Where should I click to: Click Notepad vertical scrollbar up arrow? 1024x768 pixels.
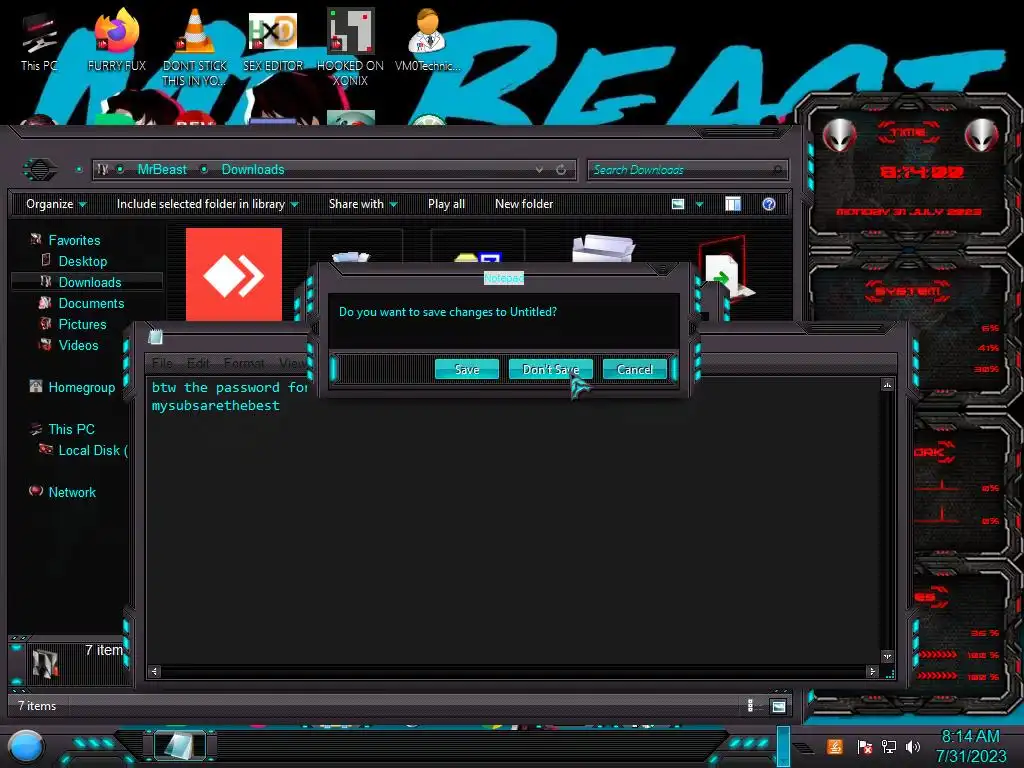[x=887, y=385]
